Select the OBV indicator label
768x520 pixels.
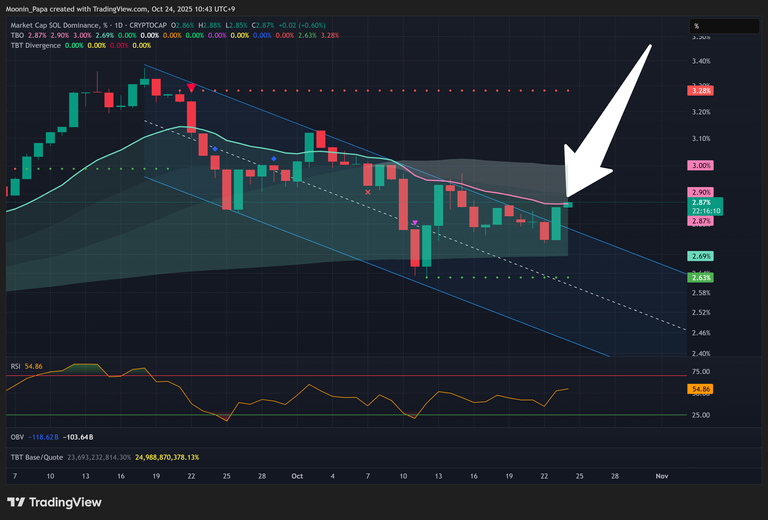coord(16,437)
